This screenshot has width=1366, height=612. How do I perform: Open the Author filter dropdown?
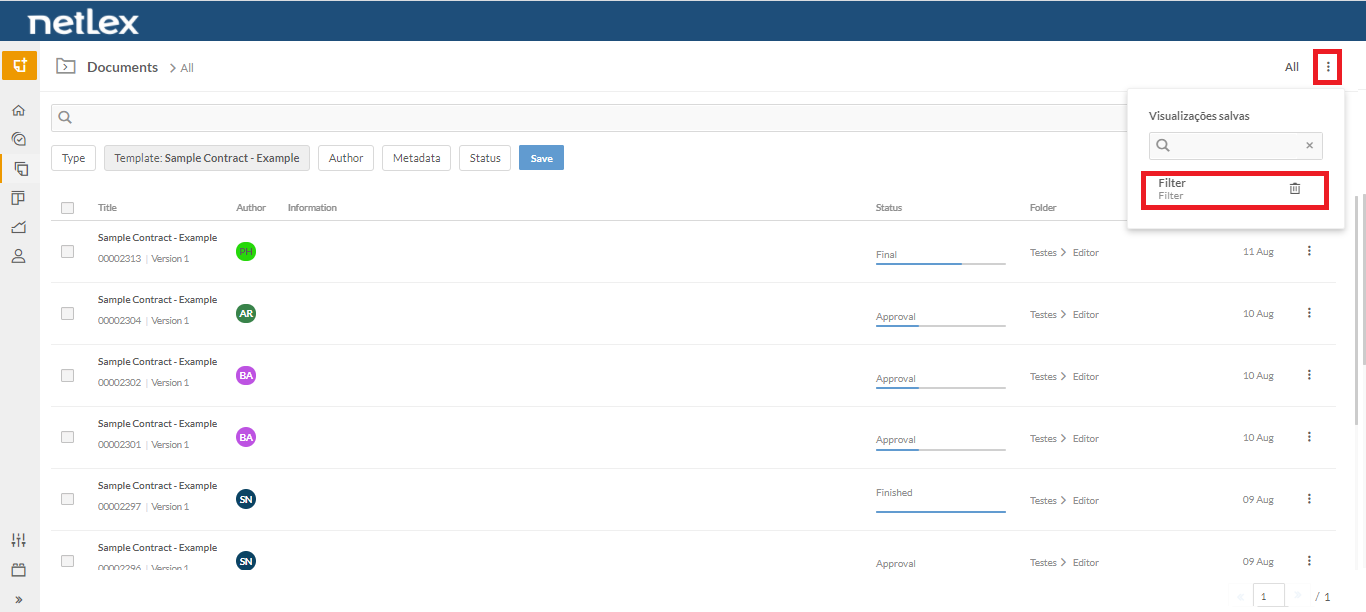click(346, 158)
